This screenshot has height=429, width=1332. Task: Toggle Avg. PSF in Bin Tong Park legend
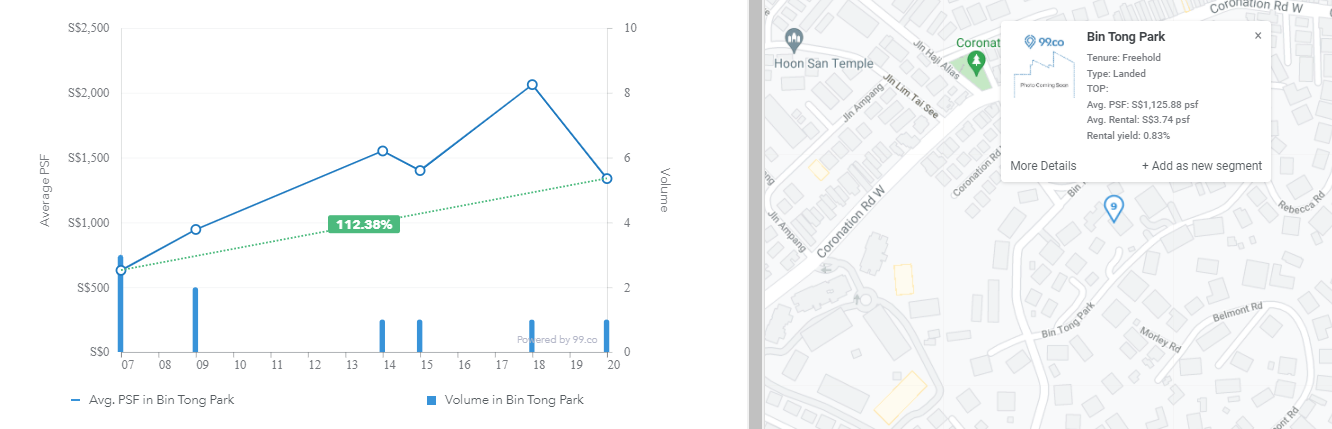153,400
